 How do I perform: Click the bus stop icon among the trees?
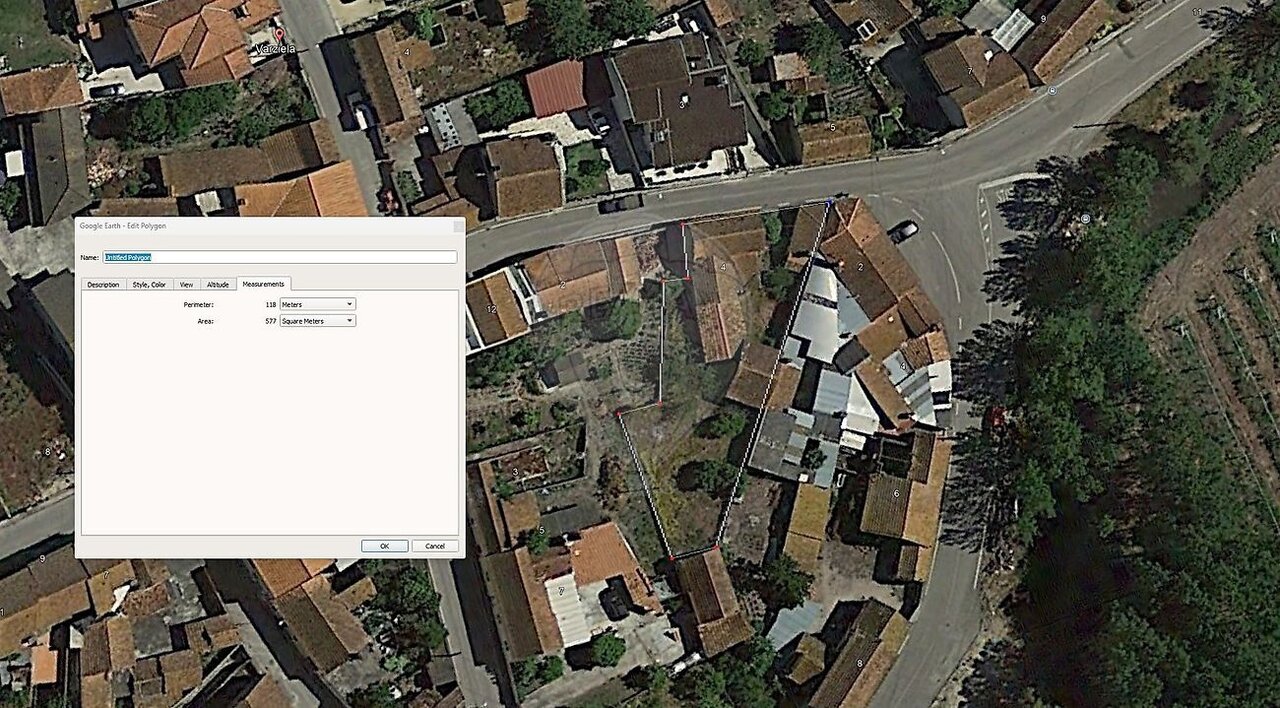tap(1085, 218)
